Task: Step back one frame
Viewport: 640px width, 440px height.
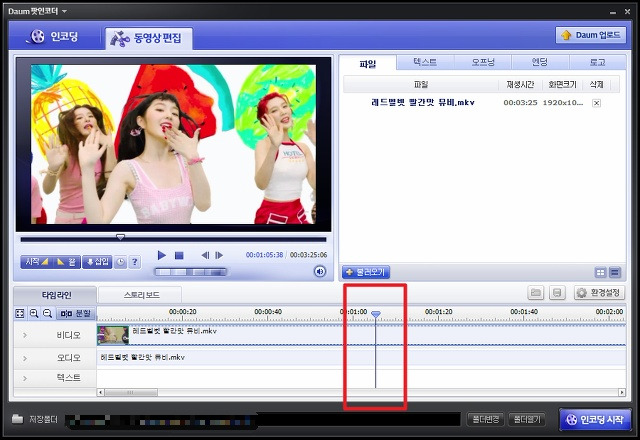Action: 205,256
